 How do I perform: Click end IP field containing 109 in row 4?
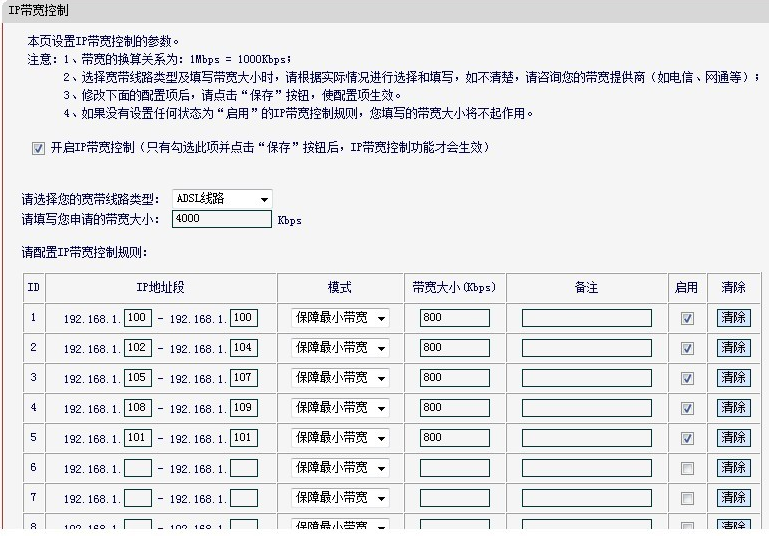coord(243,408)
